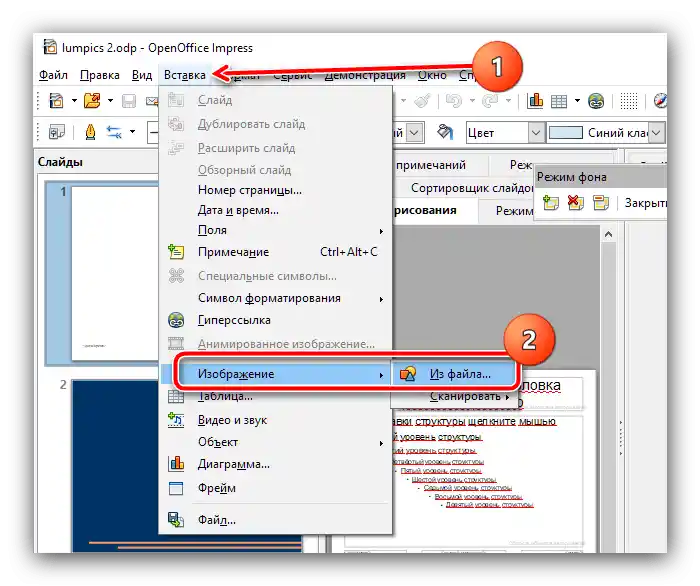Click Delete Master icon with red cross
700x586 pixels.
click(575, 203)
